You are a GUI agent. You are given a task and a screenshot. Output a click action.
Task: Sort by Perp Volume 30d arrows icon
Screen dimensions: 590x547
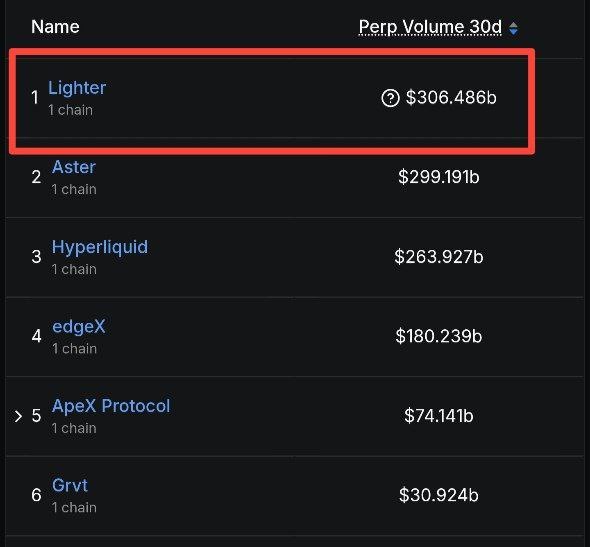pyautogui.click(x=513, y=28)
